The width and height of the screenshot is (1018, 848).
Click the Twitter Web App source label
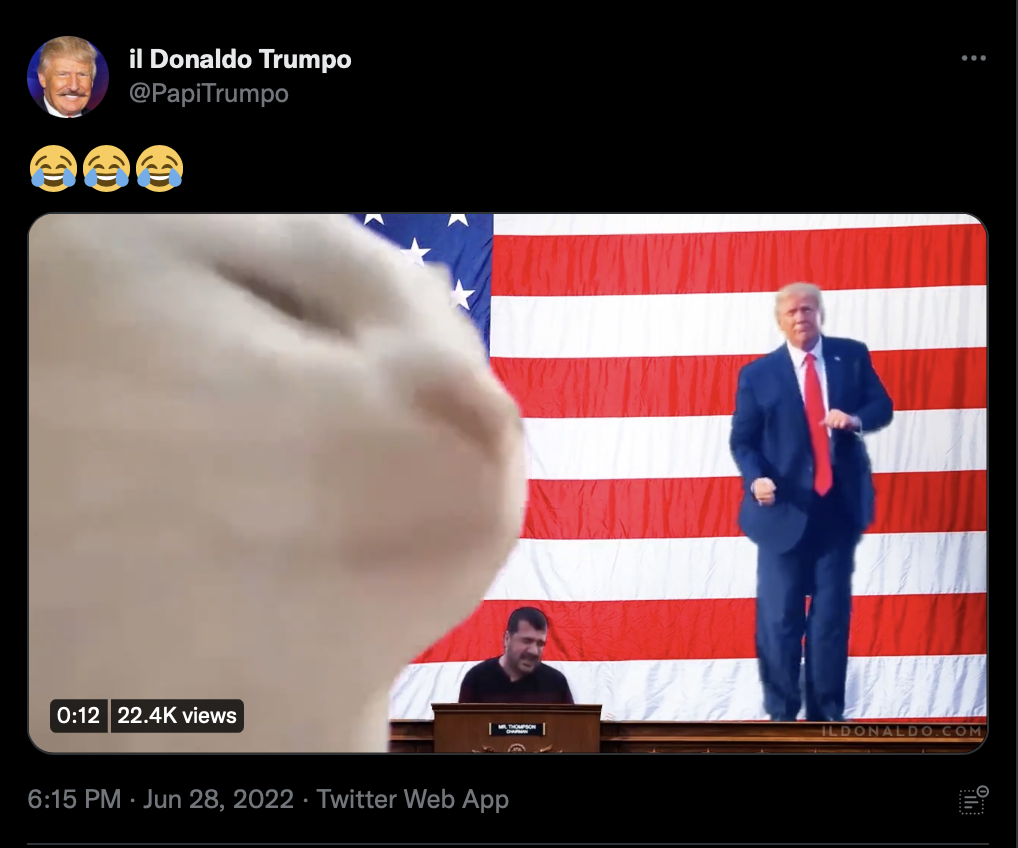point(412,799)
